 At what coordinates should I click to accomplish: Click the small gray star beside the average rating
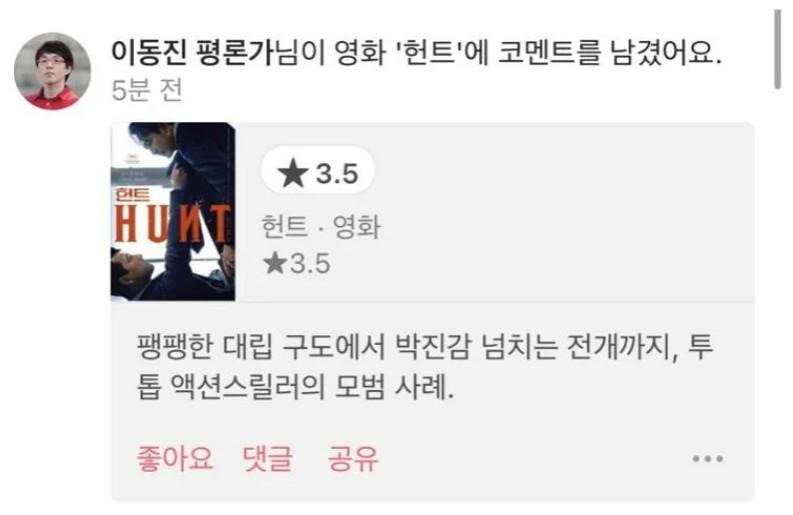tap(275, 264)
